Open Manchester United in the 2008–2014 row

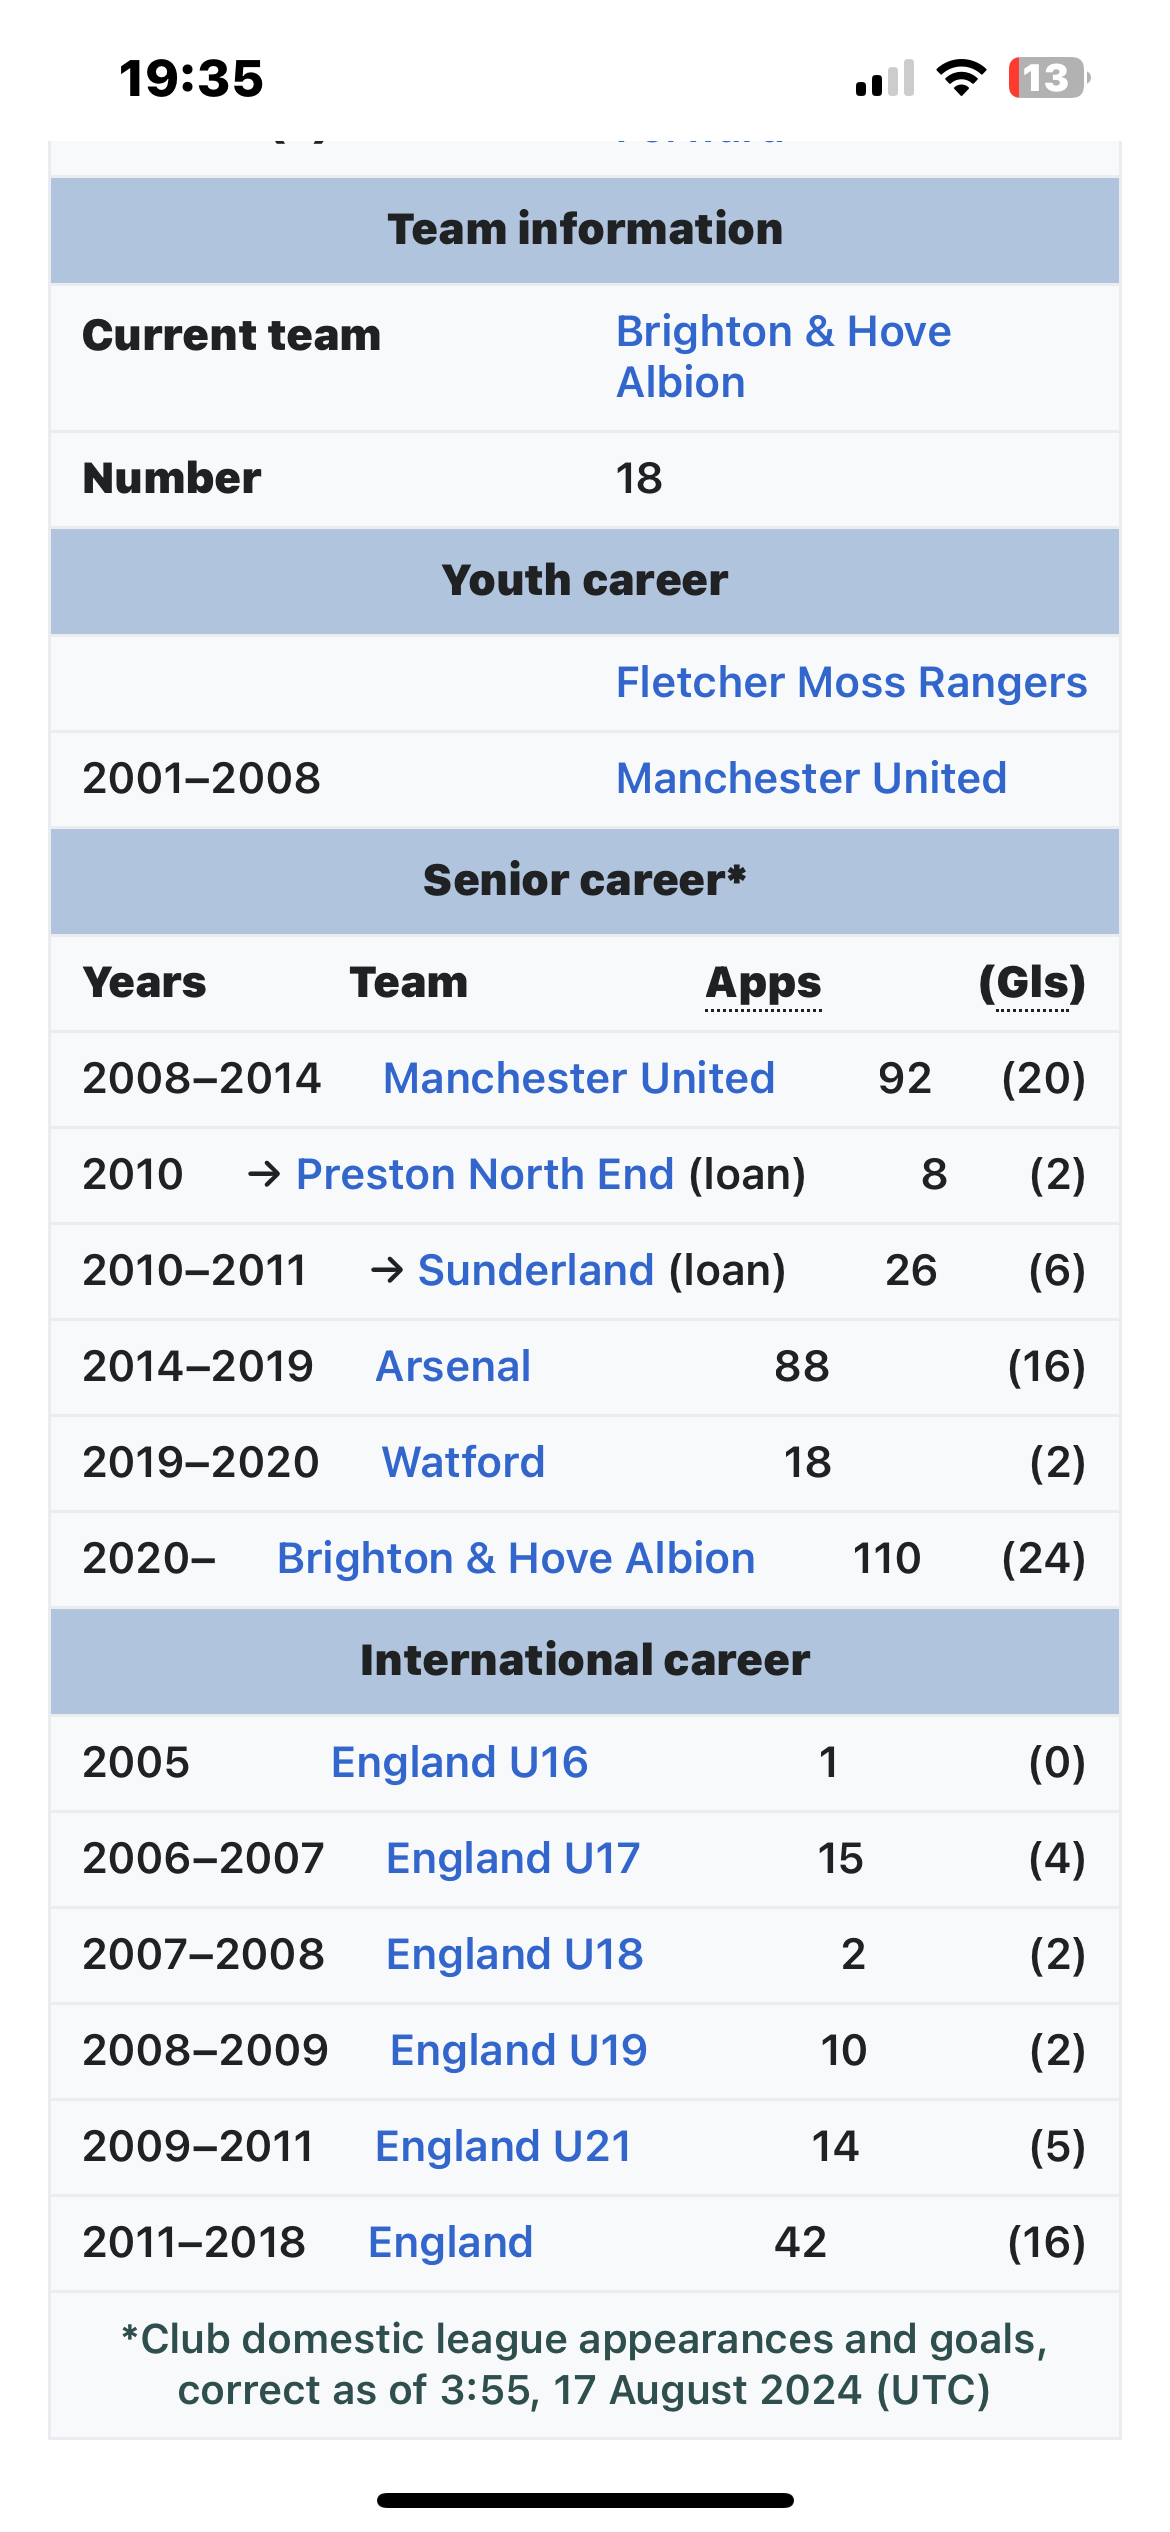(x=579, y=1079)
